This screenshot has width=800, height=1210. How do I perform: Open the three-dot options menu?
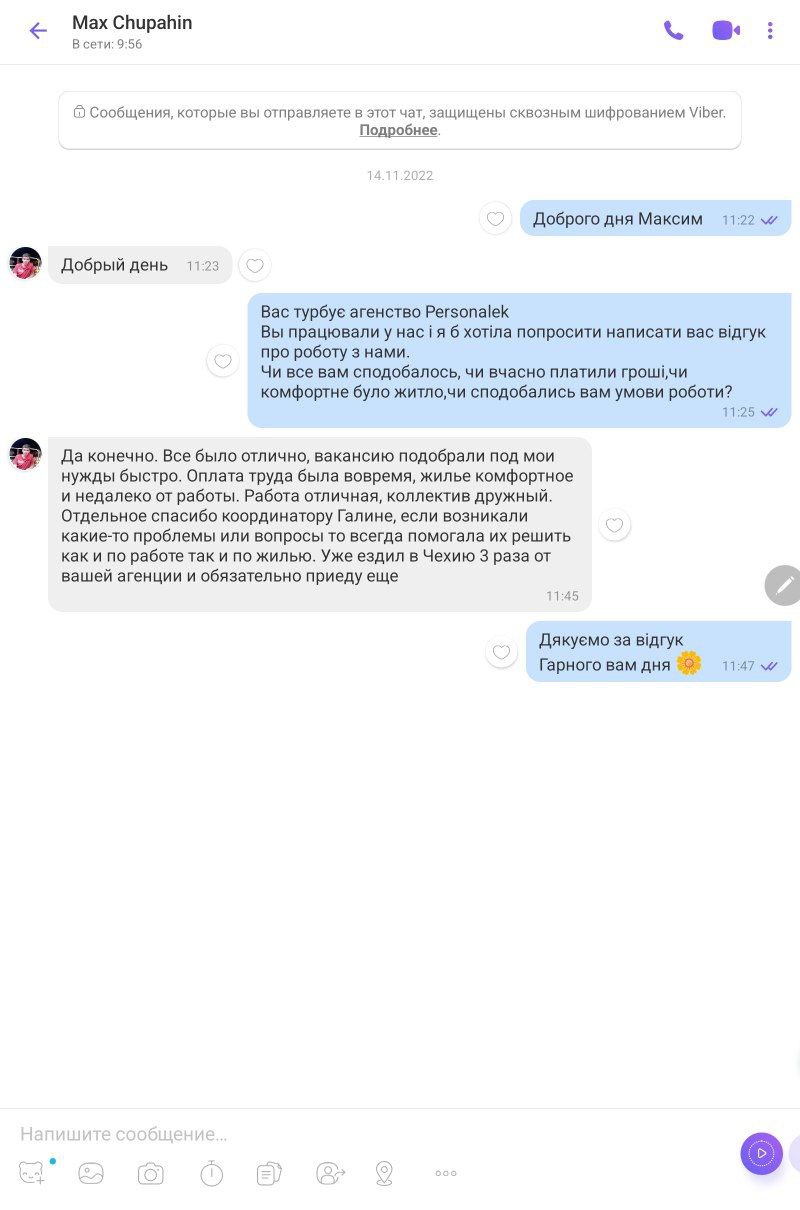coord(770,31)
